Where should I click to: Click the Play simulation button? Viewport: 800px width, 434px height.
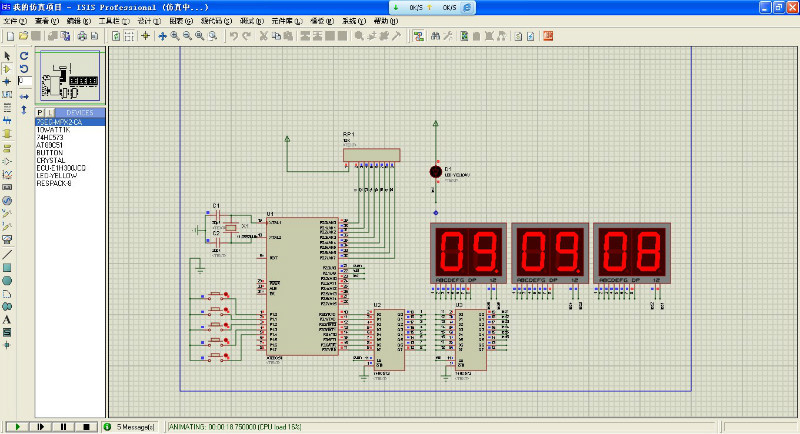17,426
